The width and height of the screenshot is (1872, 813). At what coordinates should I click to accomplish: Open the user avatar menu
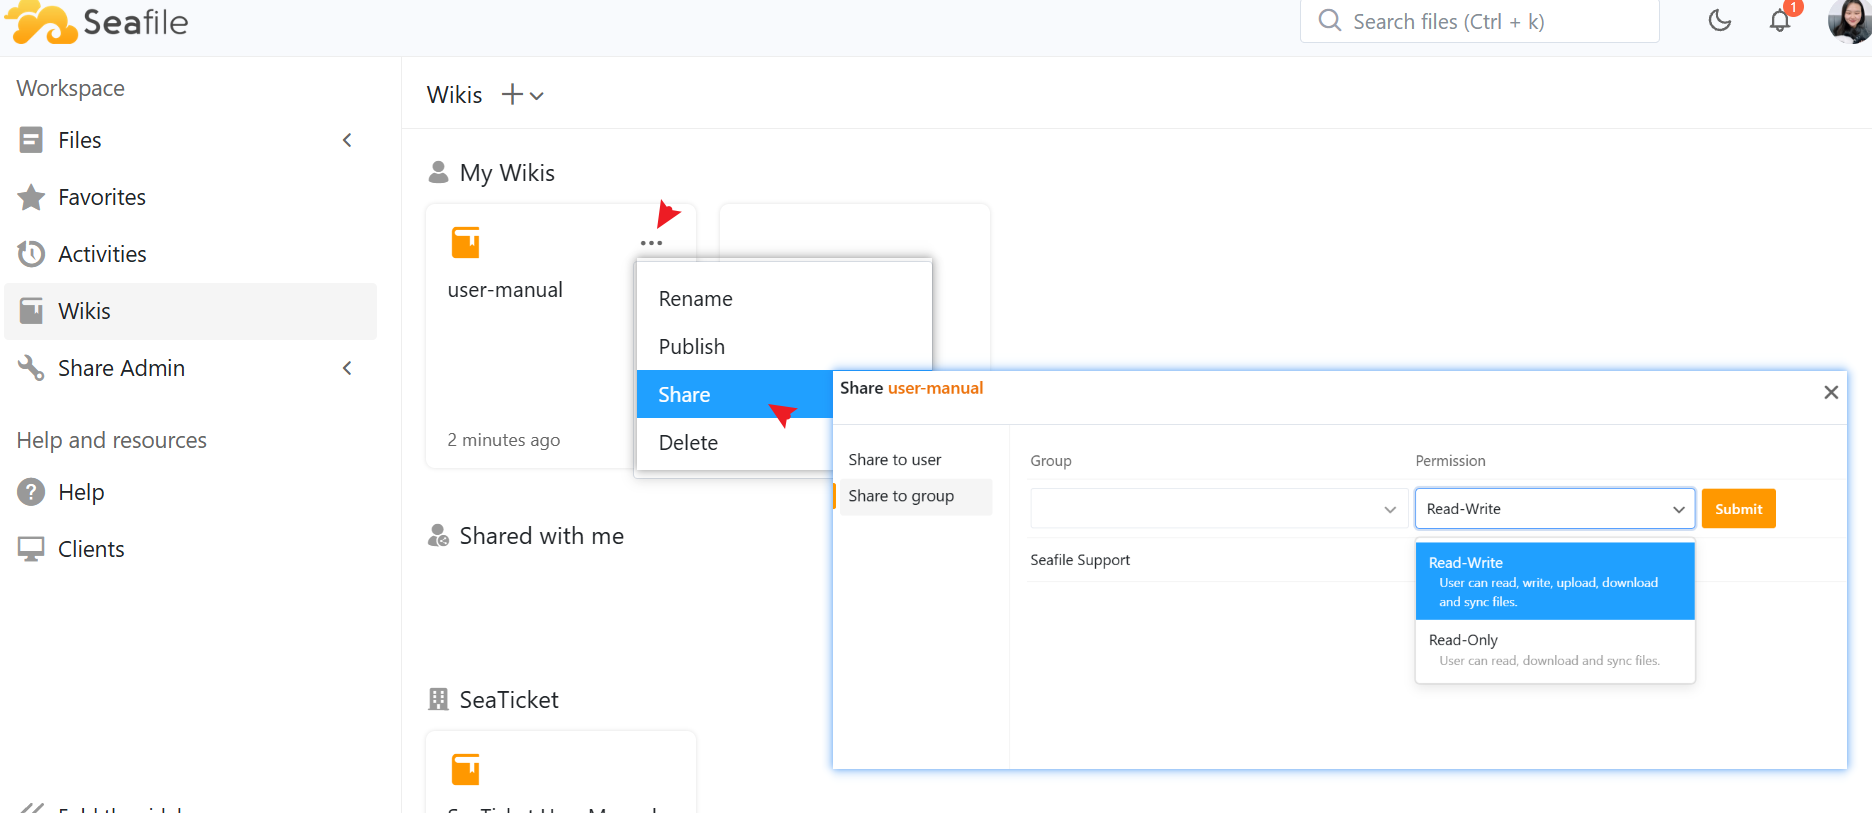1848,21
